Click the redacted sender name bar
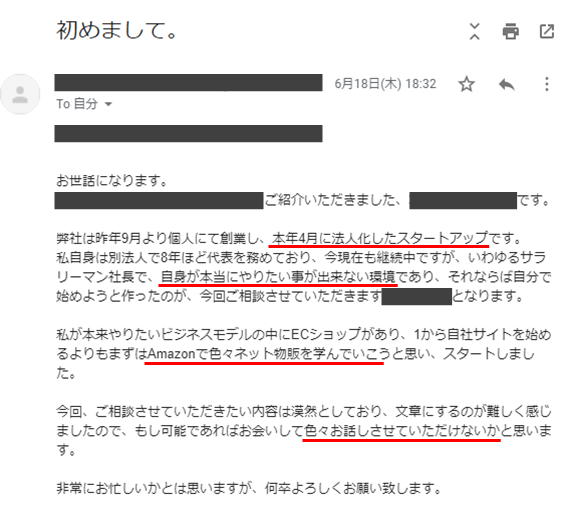The image size is (571, 512). [188, 83]
